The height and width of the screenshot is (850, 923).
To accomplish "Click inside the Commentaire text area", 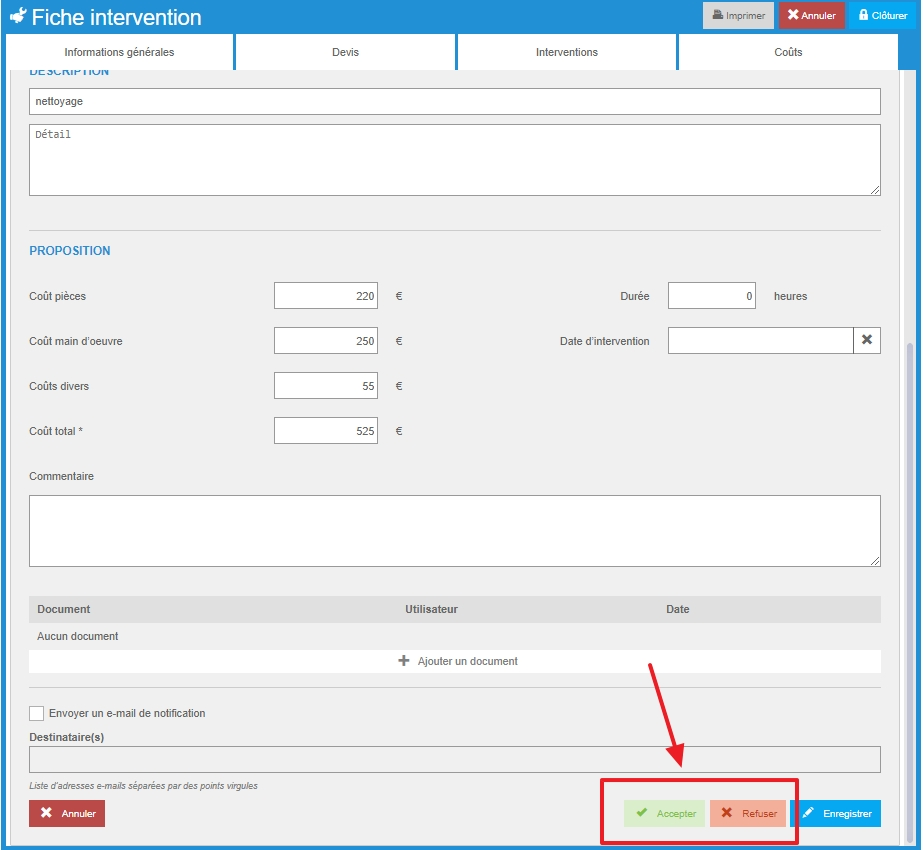I will (x=454, y=531).
